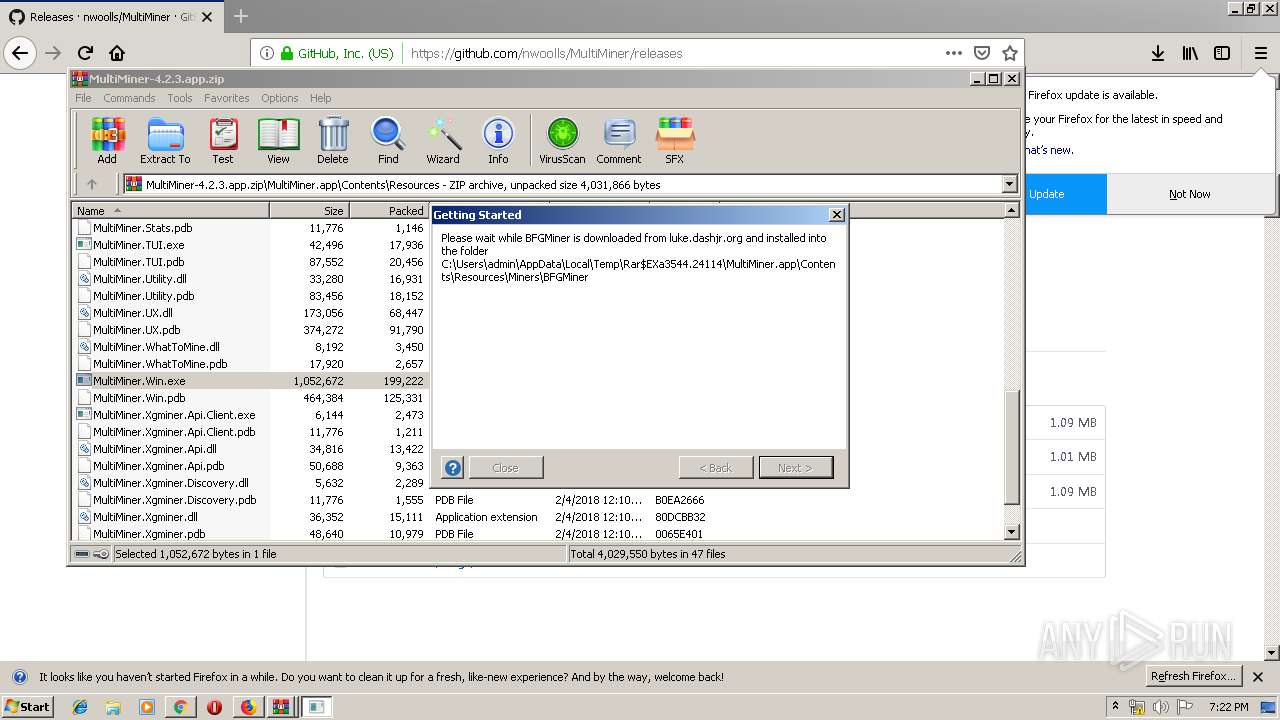Screen dimensions: 1280x720
Task: Open Firefox downloads arrow
Action: click(1157, 53)
